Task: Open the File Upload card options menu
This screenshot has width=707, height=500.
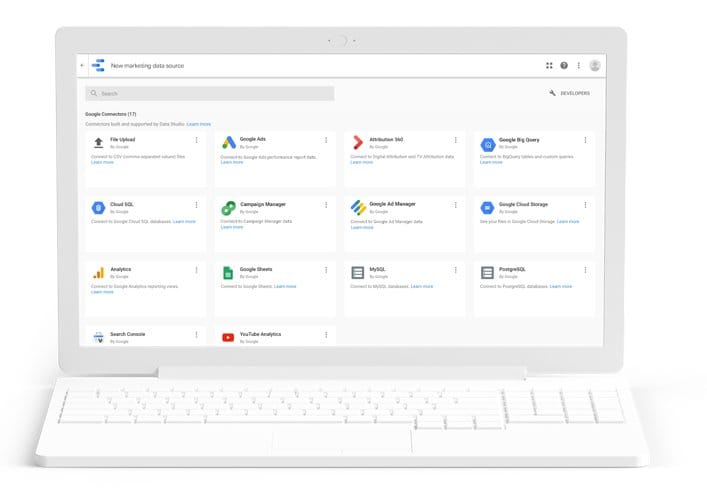Action: 197,140
